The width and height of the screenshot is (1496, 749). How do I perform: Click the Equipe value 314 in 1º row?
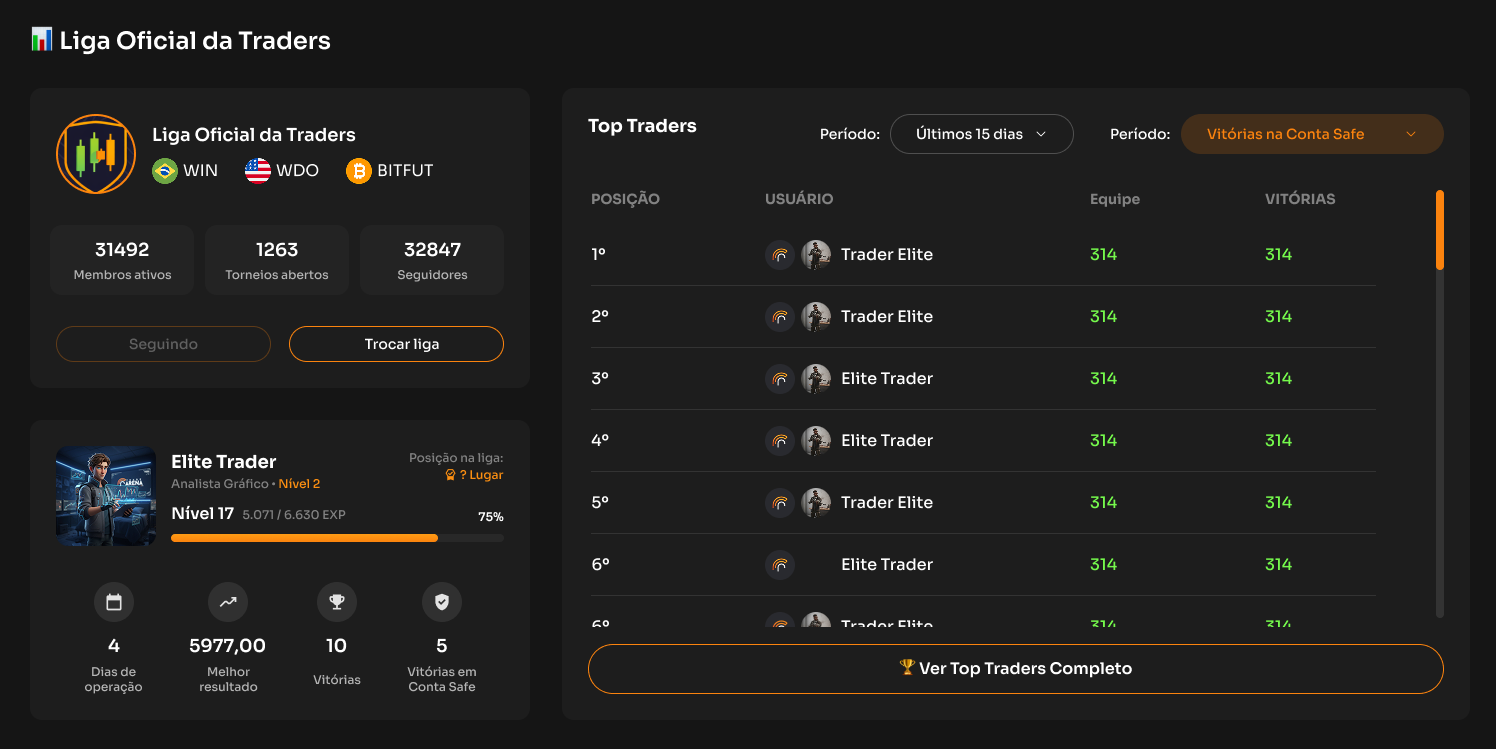coord(1103,255)
